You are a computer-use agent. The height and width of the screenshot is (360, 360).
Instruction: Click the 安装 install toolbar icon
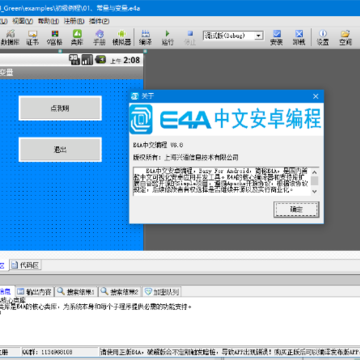277,37
